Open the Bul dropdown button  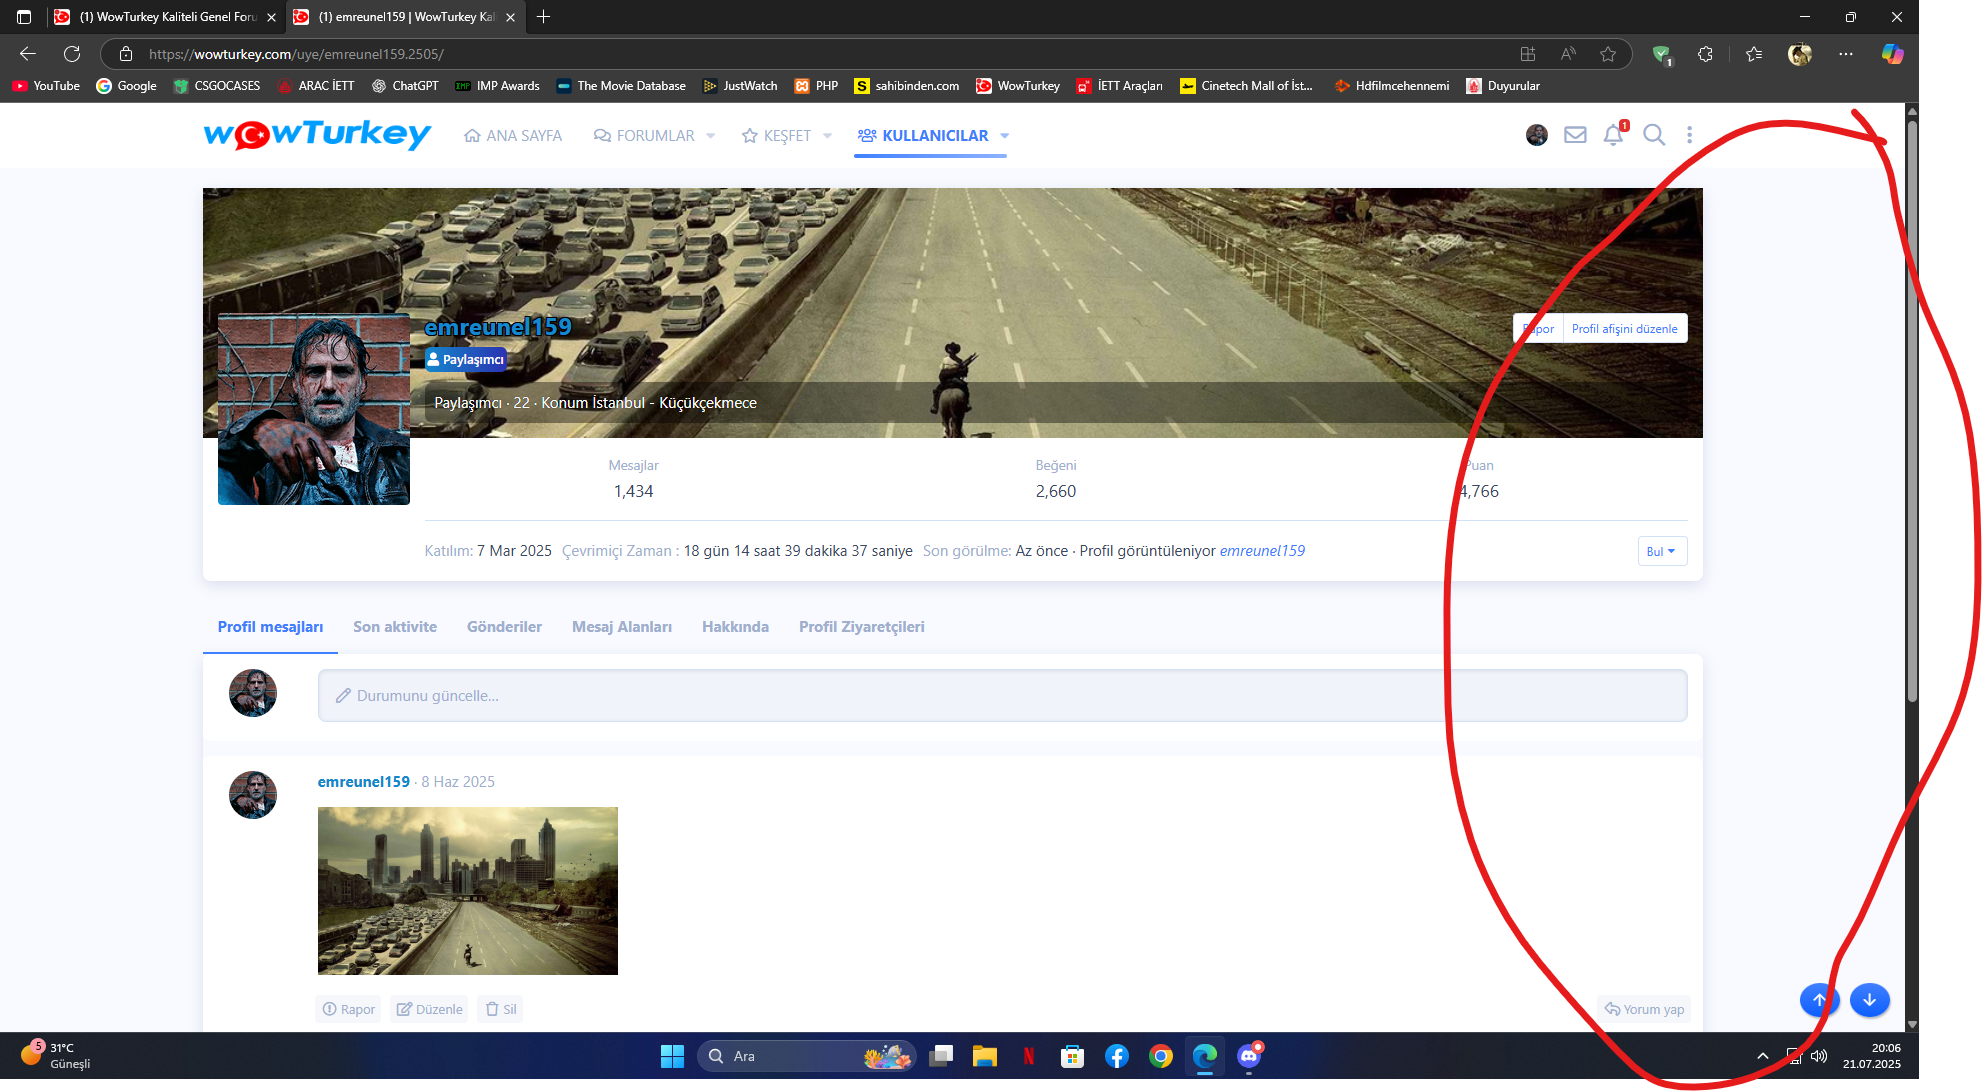(x=1661, y=551)
